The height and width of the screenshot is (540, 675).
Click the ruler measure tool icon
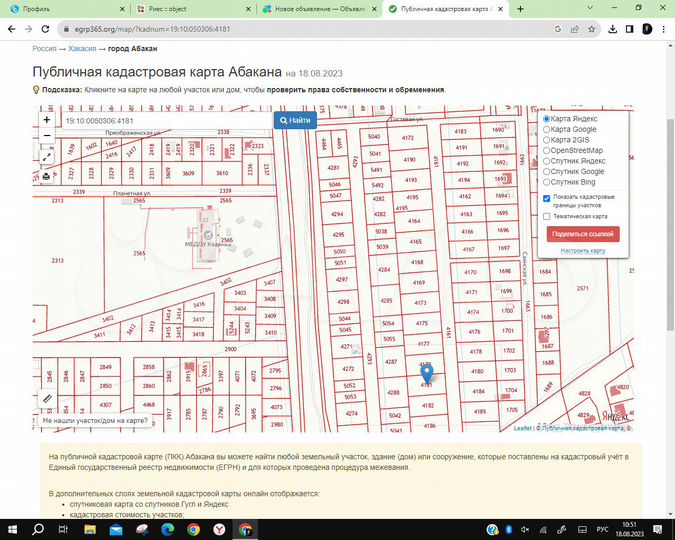click(48, 398)
